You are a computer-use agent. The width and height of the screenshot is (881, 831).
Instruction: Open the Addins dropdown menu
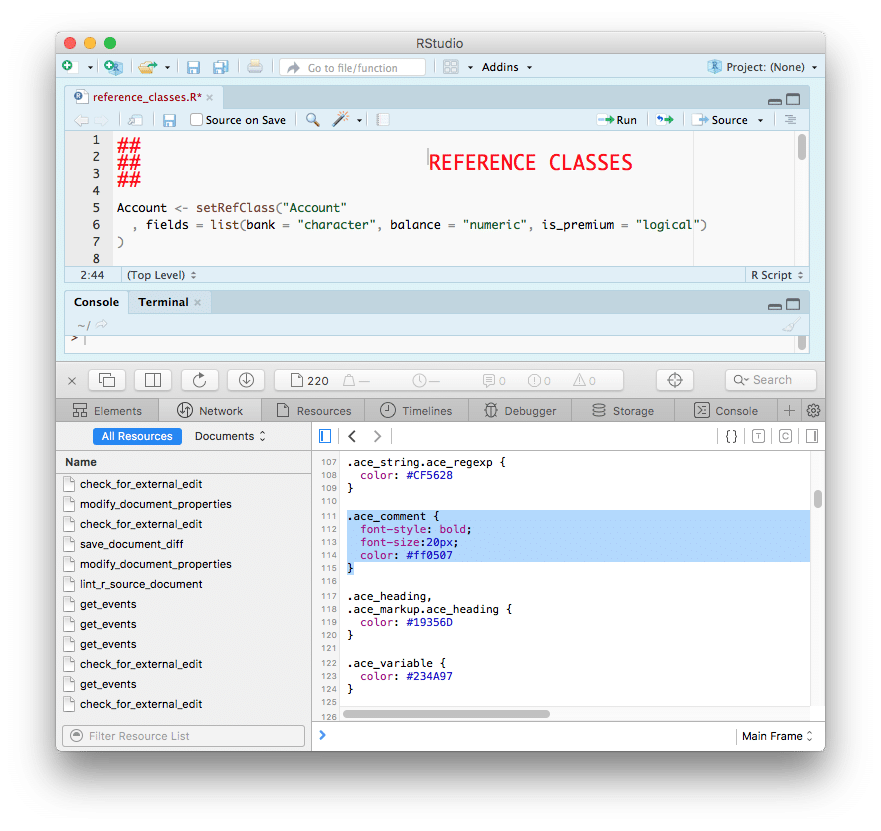pos(506,67)
